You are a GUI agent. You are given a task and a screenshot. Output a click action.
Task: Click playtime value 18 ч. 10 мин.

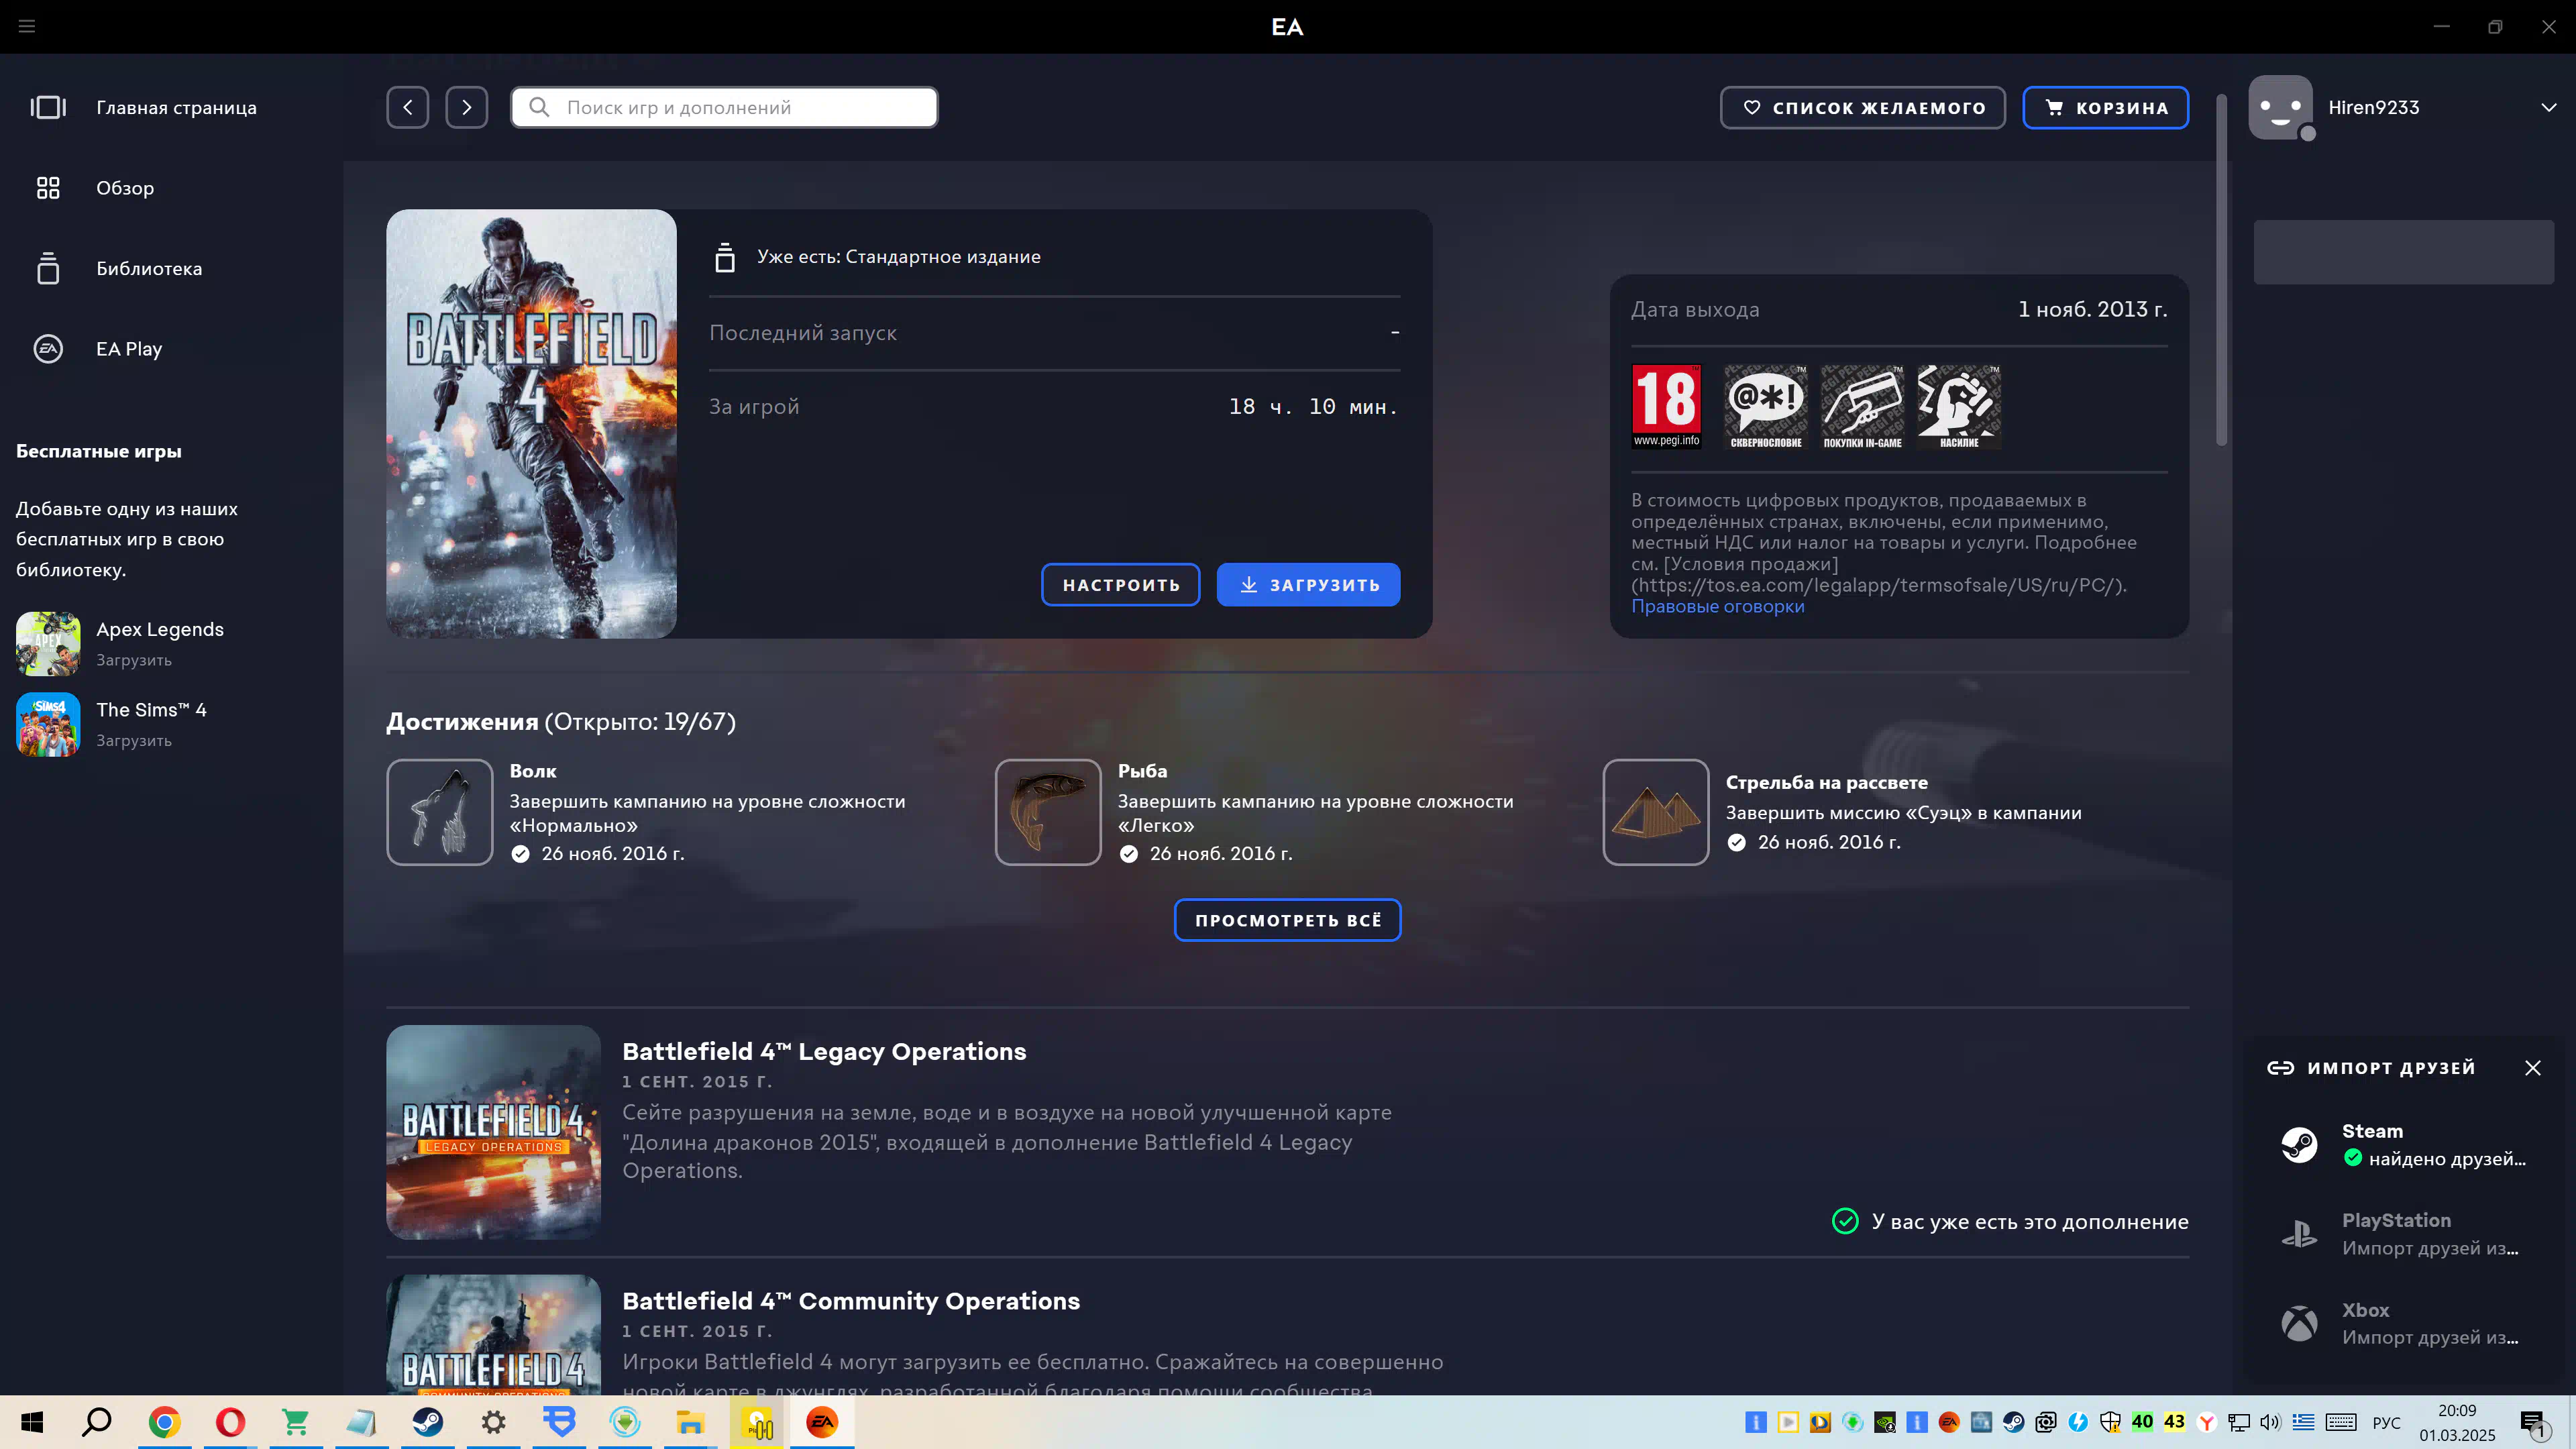tap(1314, 407)
